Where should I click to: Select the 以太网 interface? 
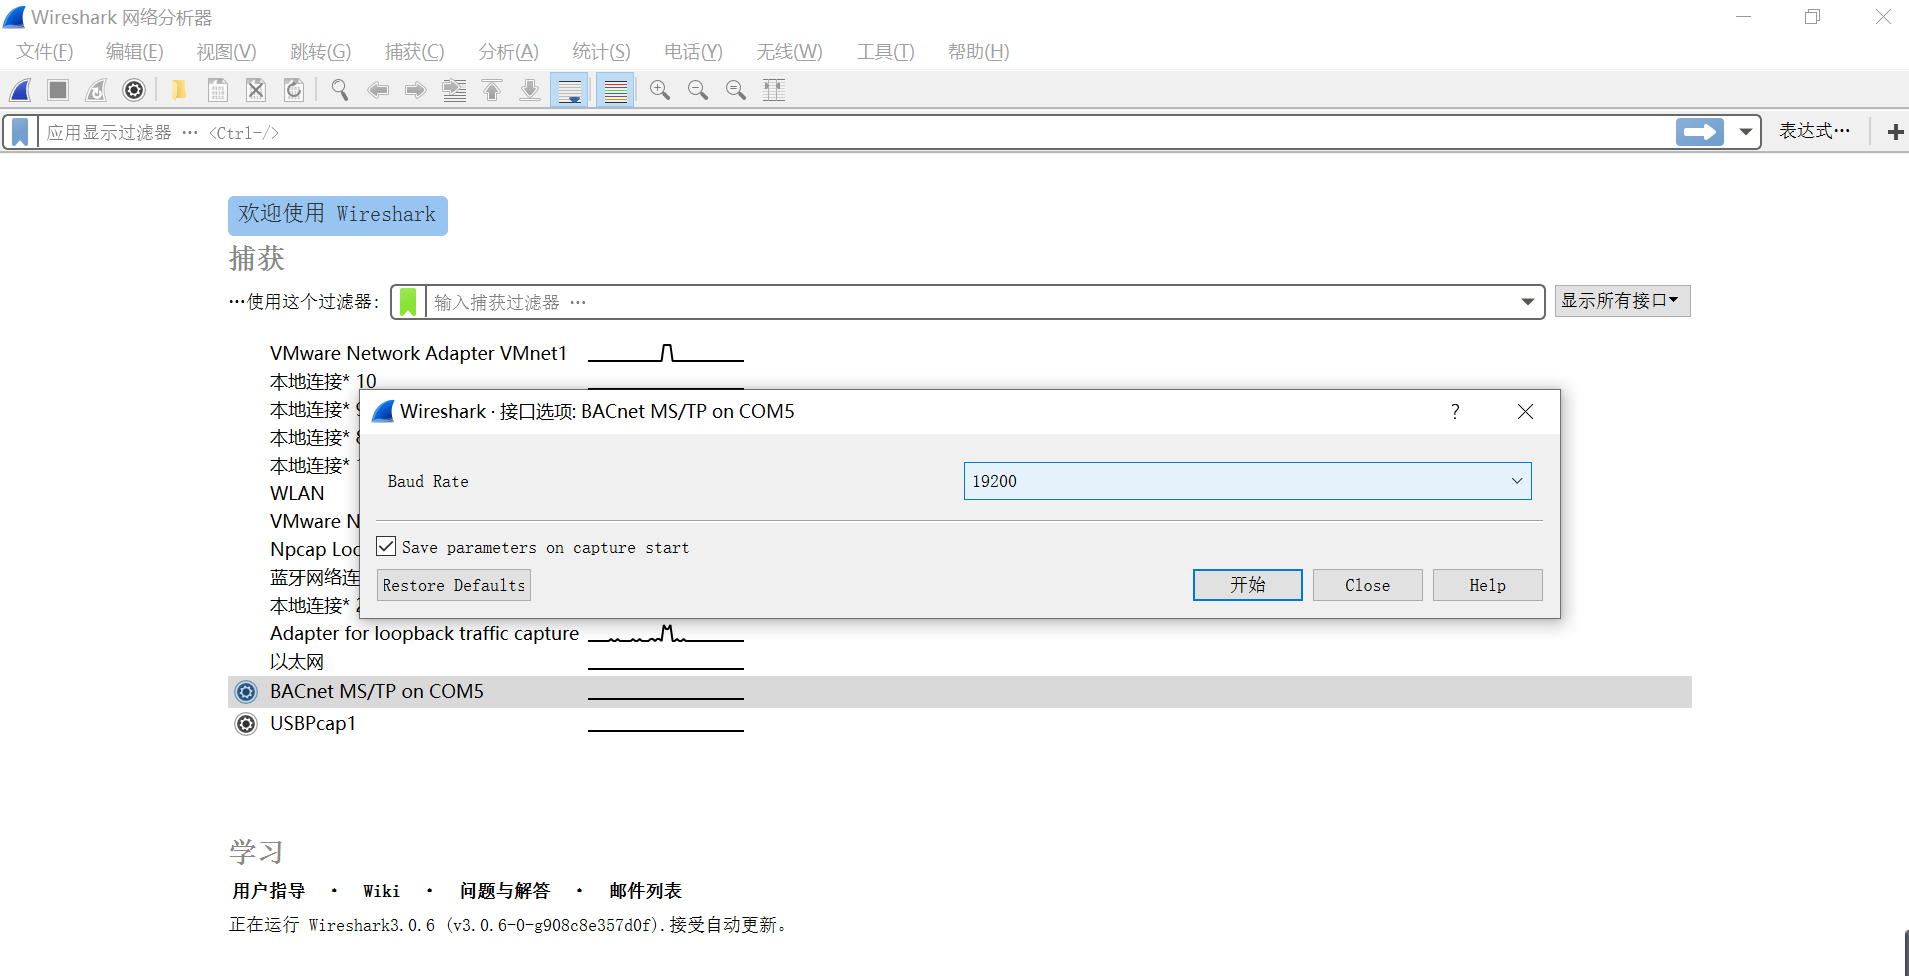pos(297,662)
